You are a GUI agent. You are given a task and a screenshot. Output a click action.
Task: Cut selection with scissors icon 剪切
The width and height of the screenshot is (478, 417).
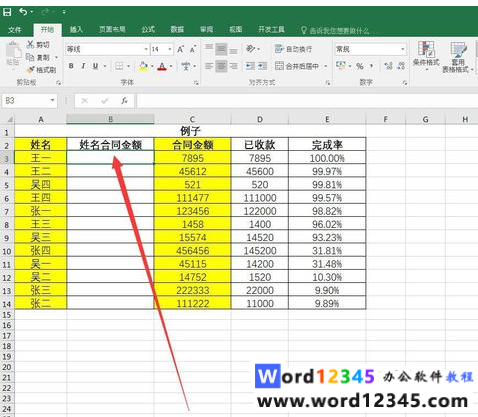37,45
